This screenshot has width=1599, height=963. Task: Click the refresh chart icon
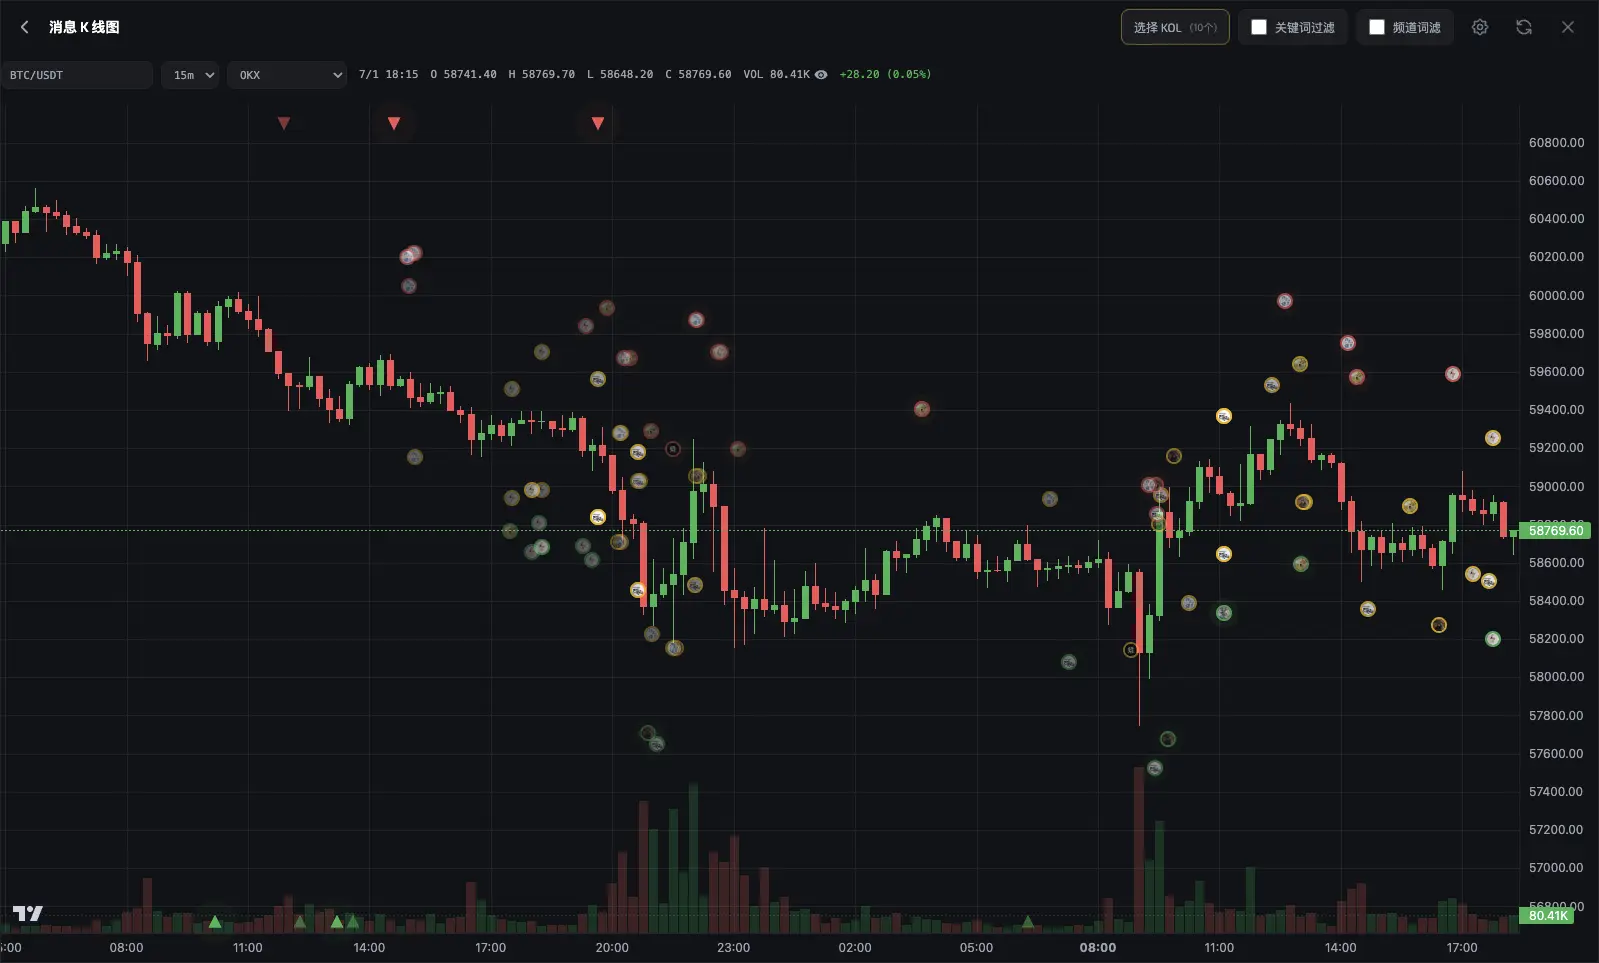click(x=1524, y=27)
